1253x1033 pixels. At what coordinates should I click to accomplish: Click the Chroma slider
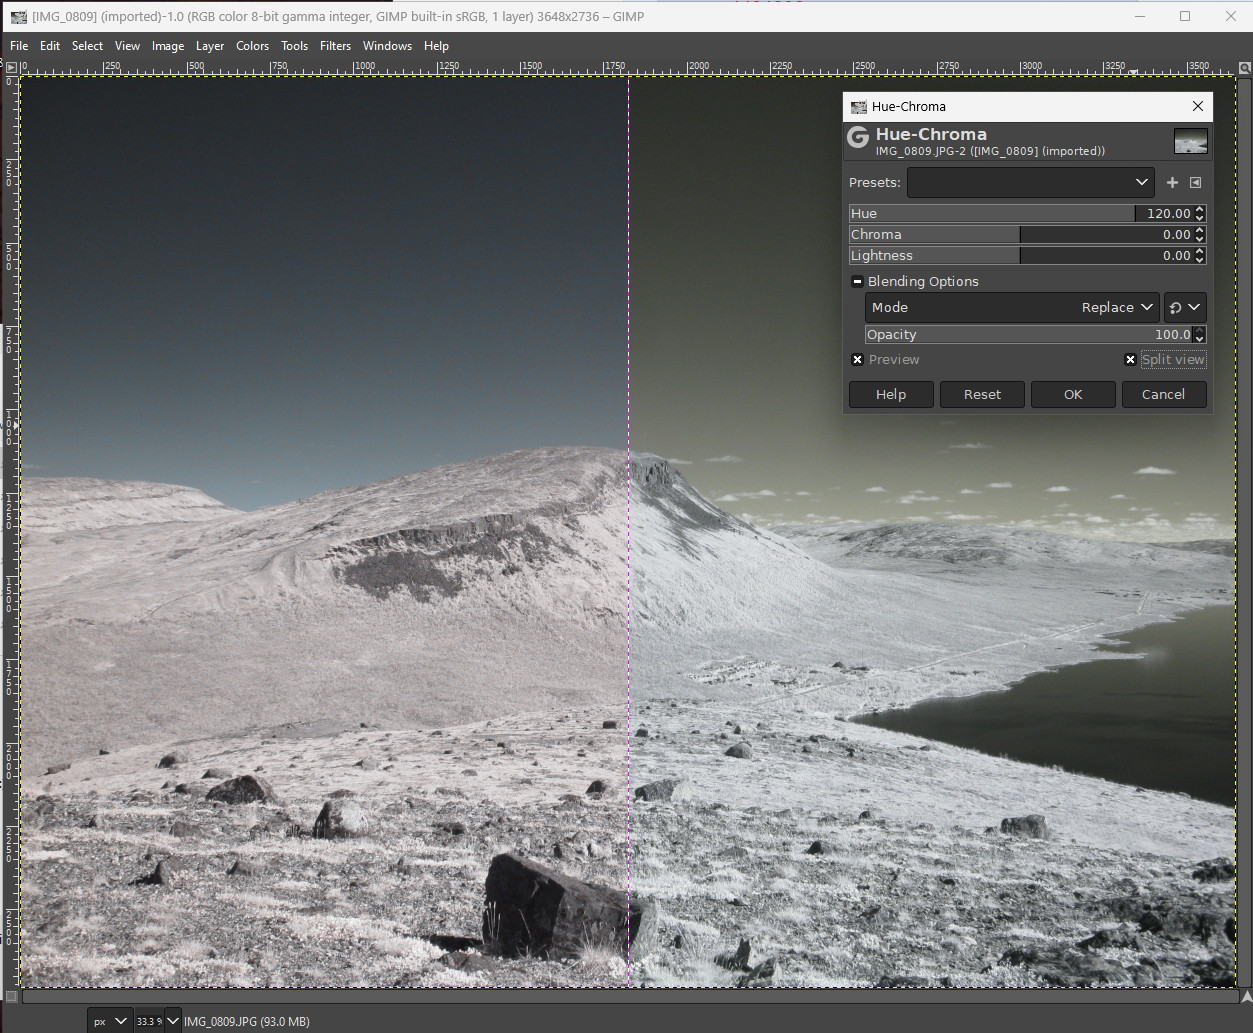pyautogui.click(x=1020, y=235)
